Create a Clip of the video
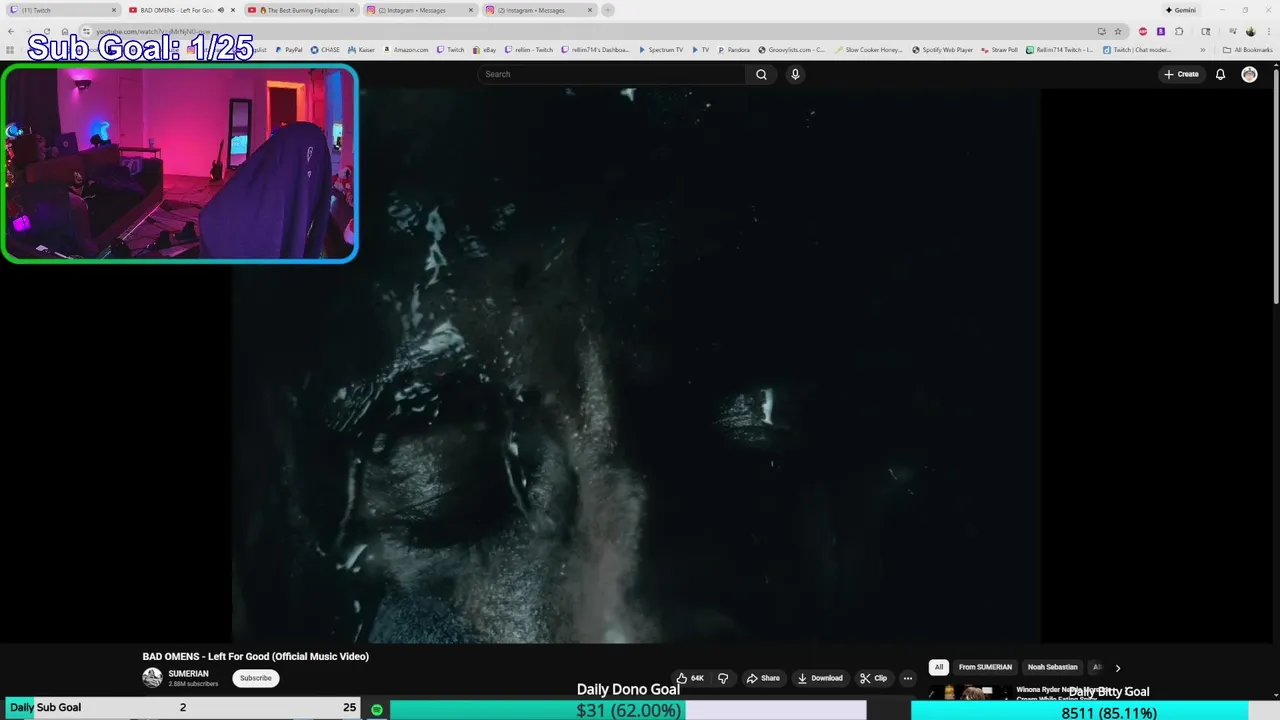 pos(873,678)
